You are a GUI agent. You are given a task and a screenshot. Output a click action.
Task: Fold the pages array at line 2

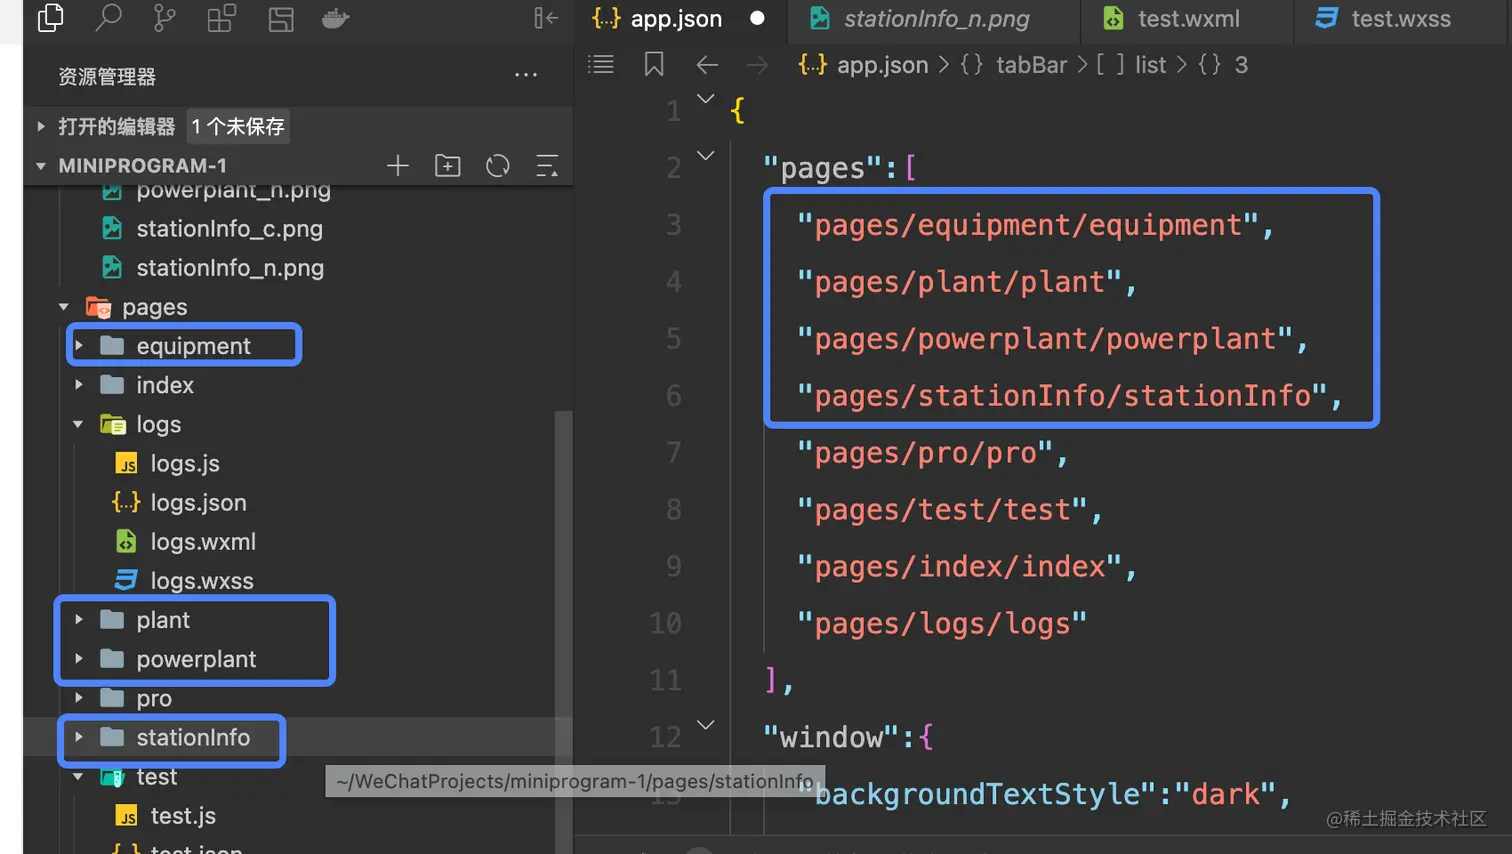pos(705,155)
